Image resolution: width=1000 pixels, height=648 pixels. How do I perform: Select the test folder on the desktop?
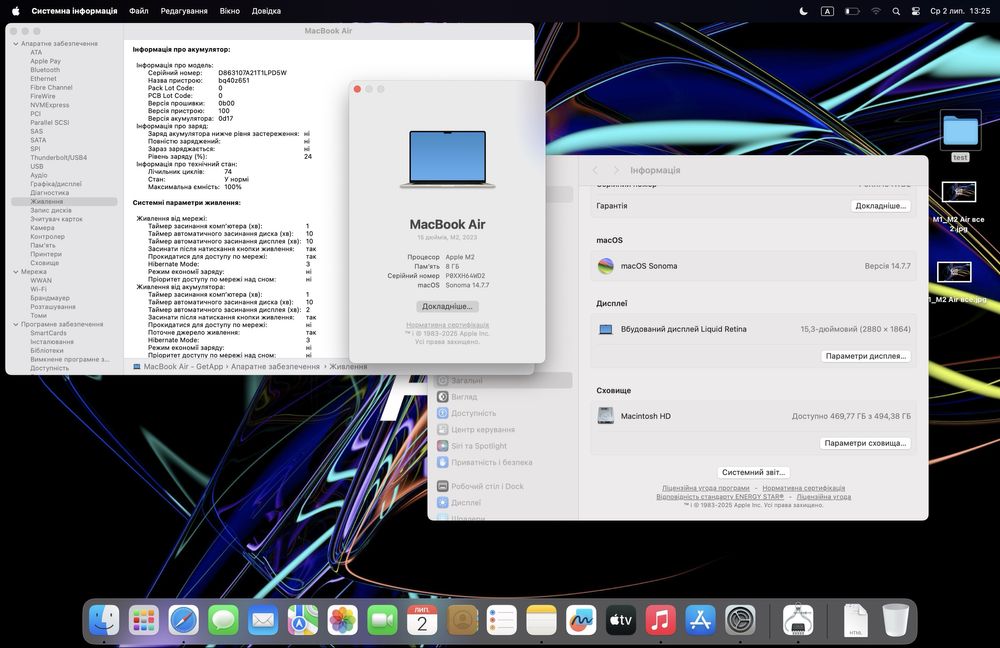pos(960,137)
